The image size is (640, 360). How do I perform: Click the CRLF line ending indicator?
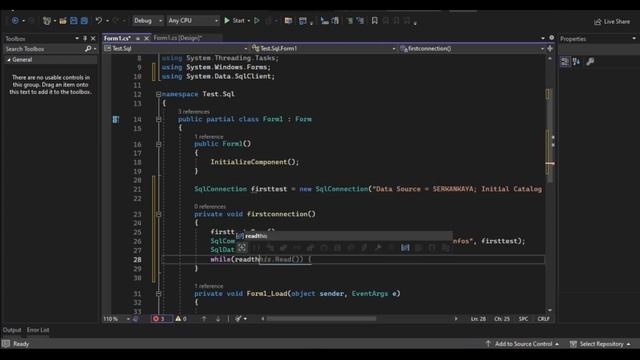543,319
